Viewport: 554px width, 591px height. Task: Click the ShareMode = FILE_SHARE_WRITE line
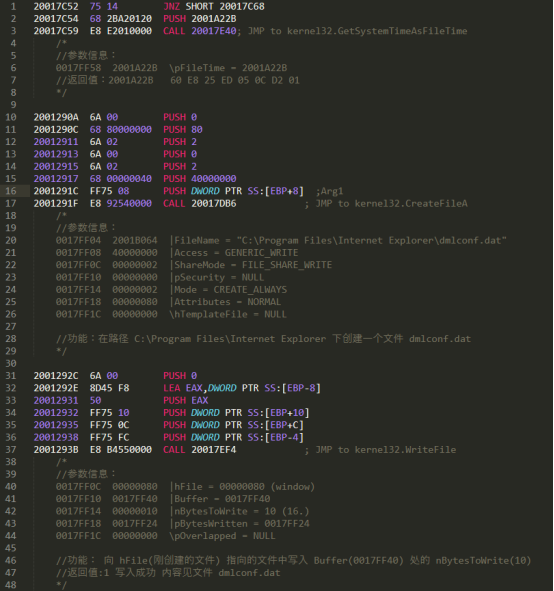coord(253,265)
